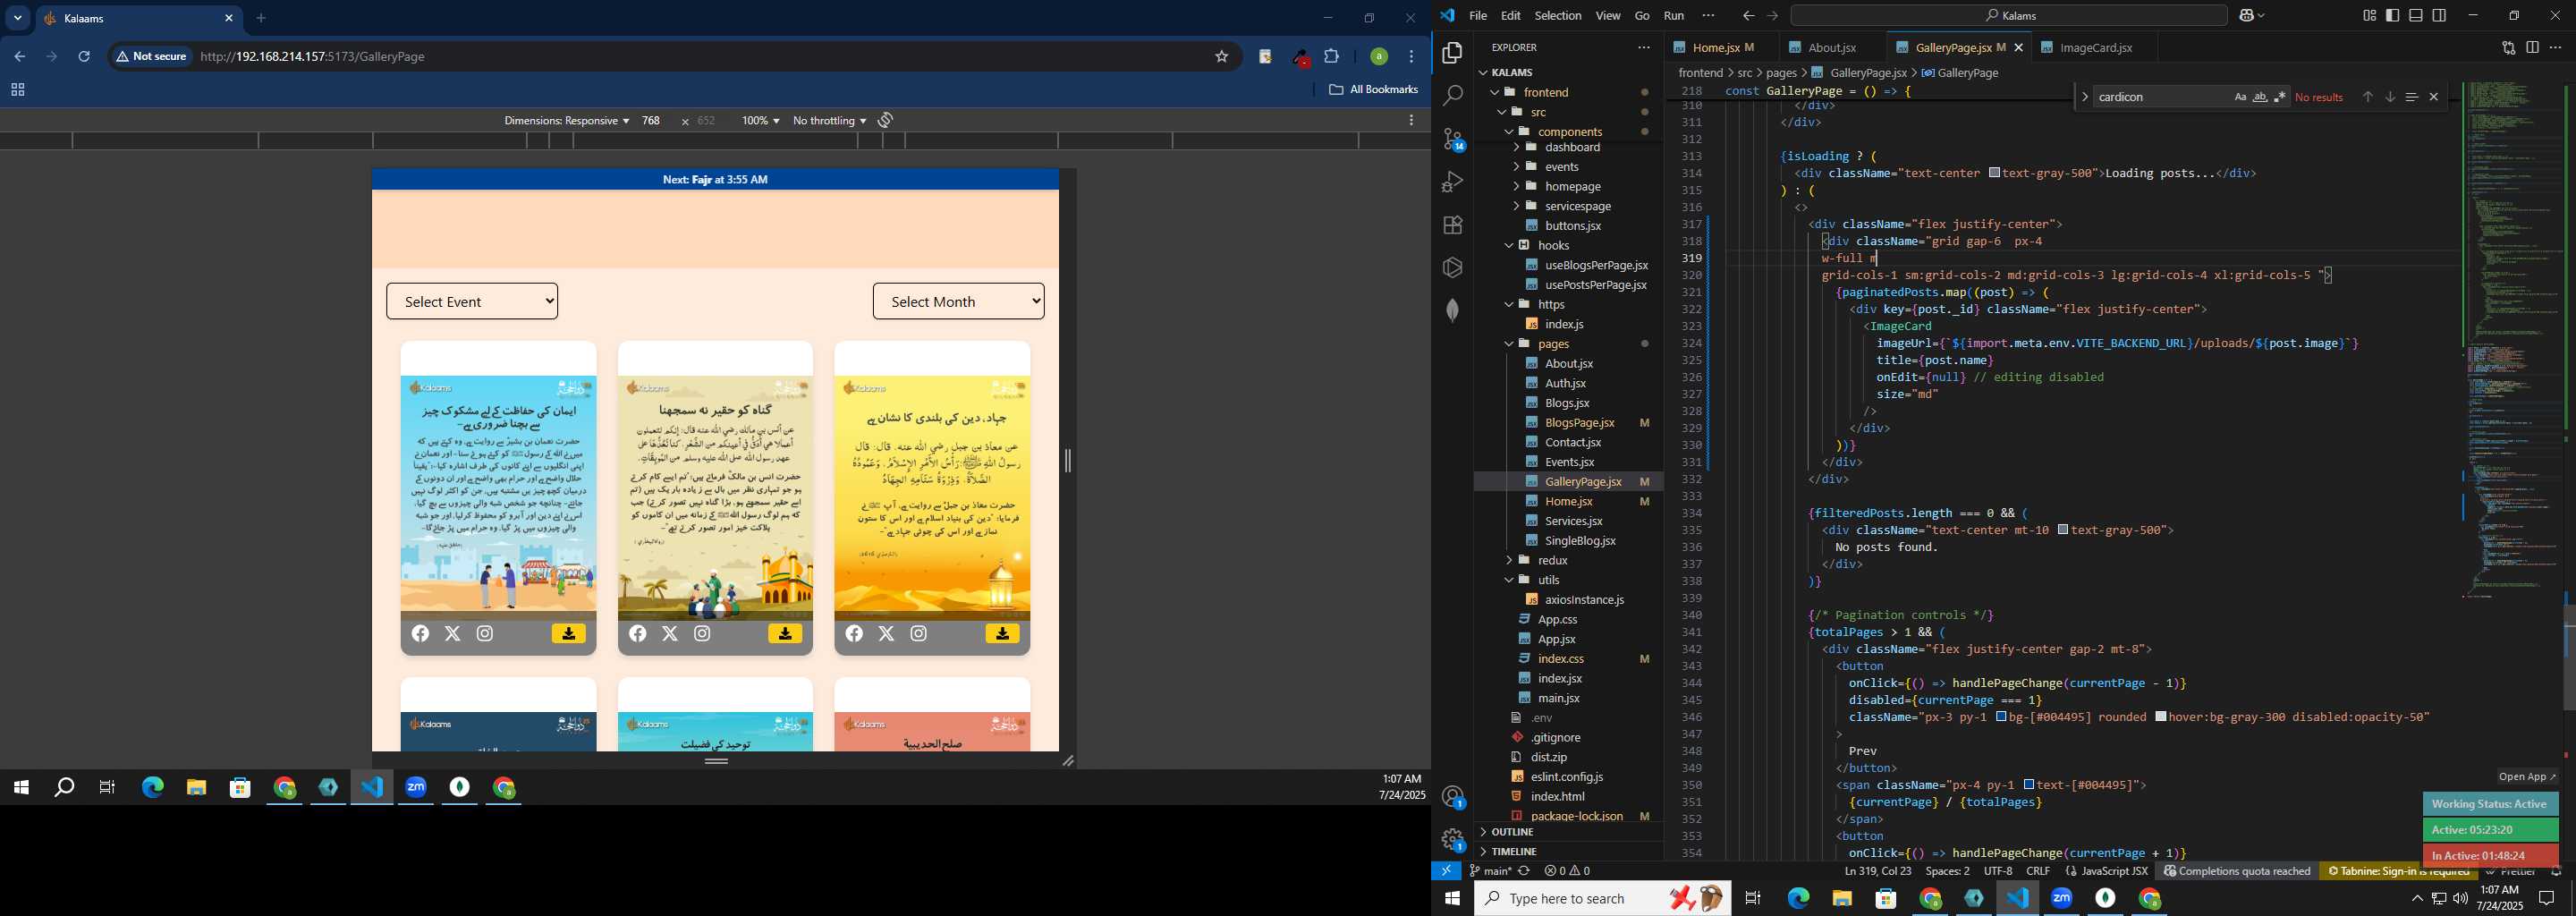Open the No throttling dropdown

pos(829,121)
